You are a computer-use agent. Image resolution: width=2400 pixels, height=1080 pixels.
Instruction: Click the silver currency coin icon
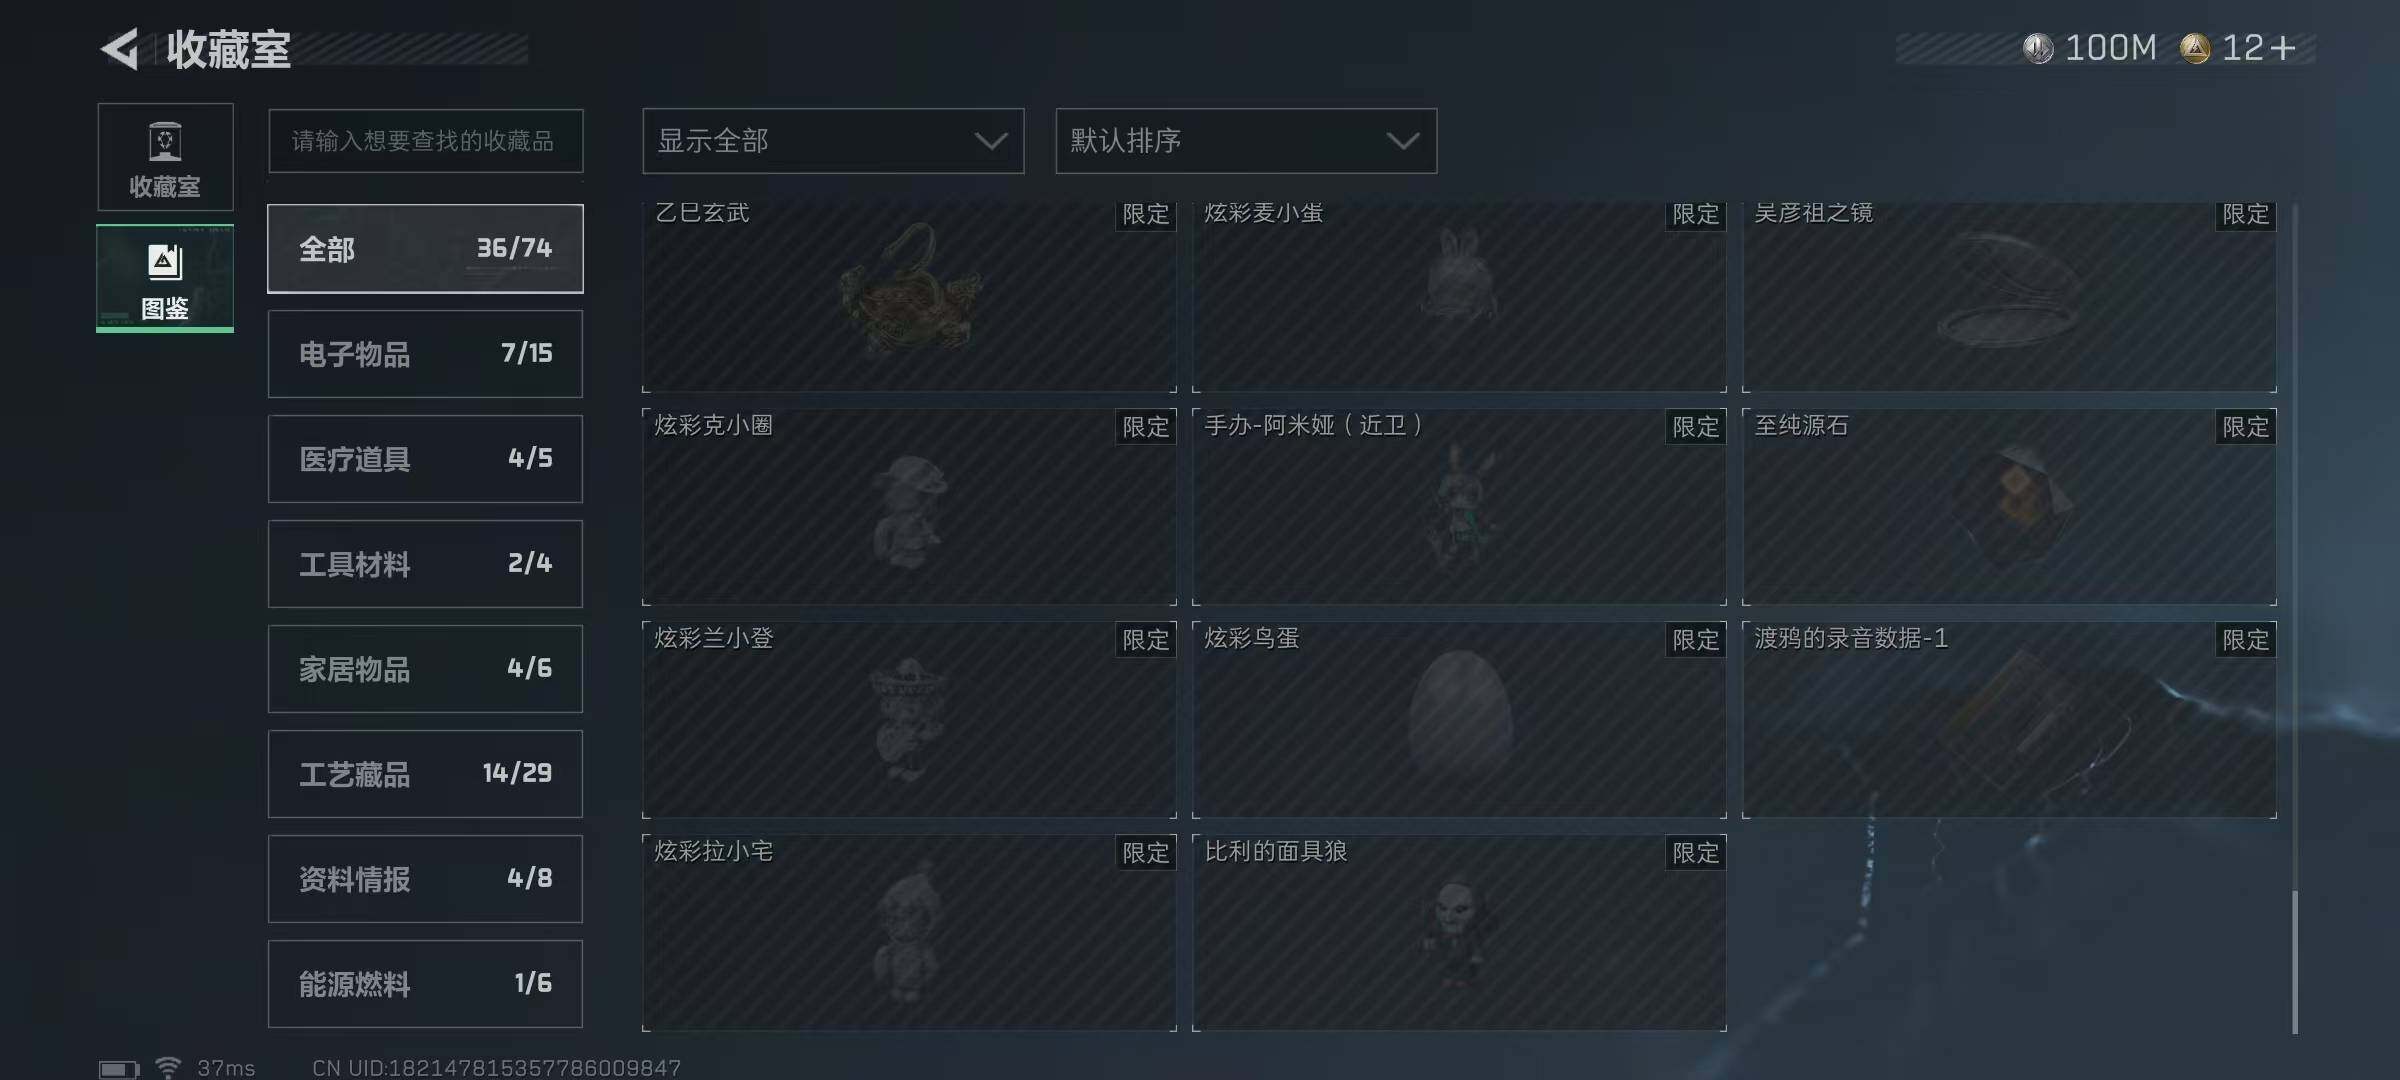coord(2038,48)
